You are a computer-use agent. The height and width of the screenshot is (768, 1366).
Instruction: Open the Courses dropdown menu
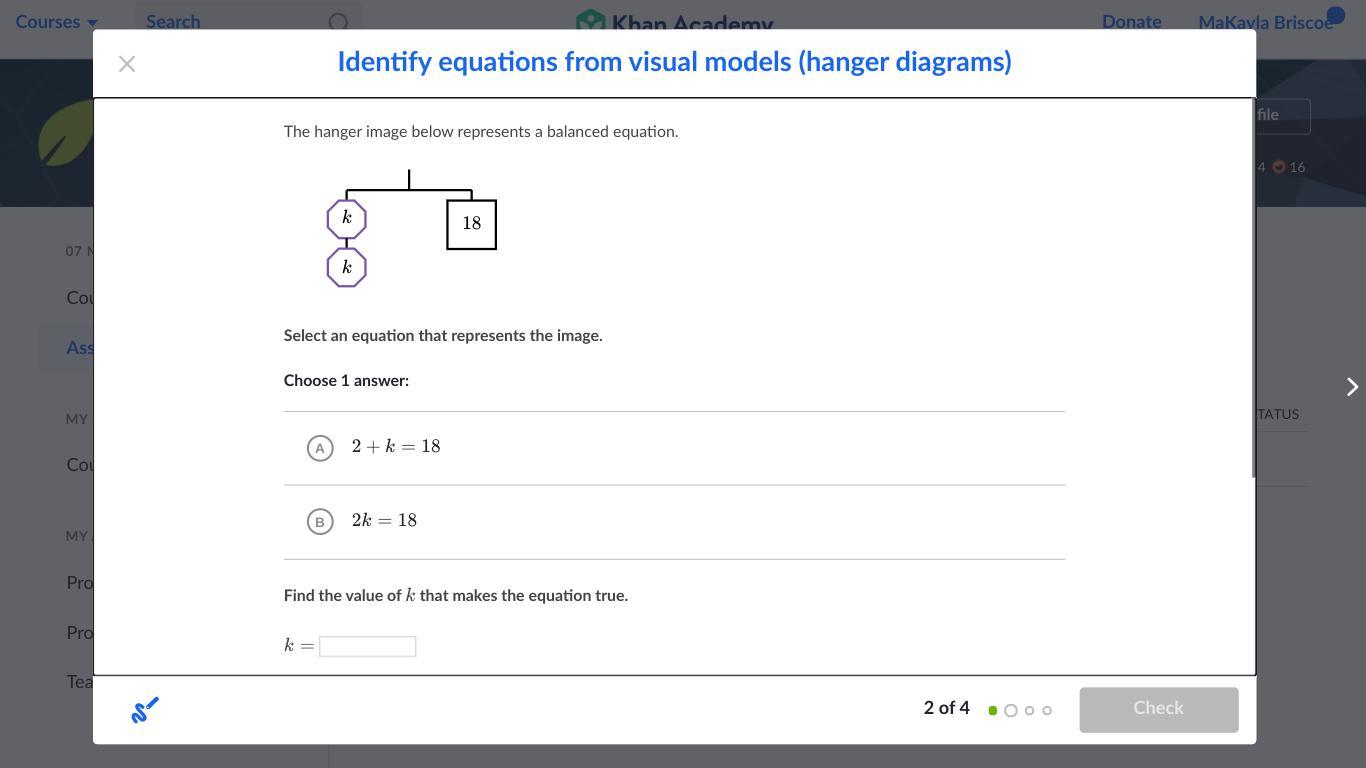[x=56, y=22]
